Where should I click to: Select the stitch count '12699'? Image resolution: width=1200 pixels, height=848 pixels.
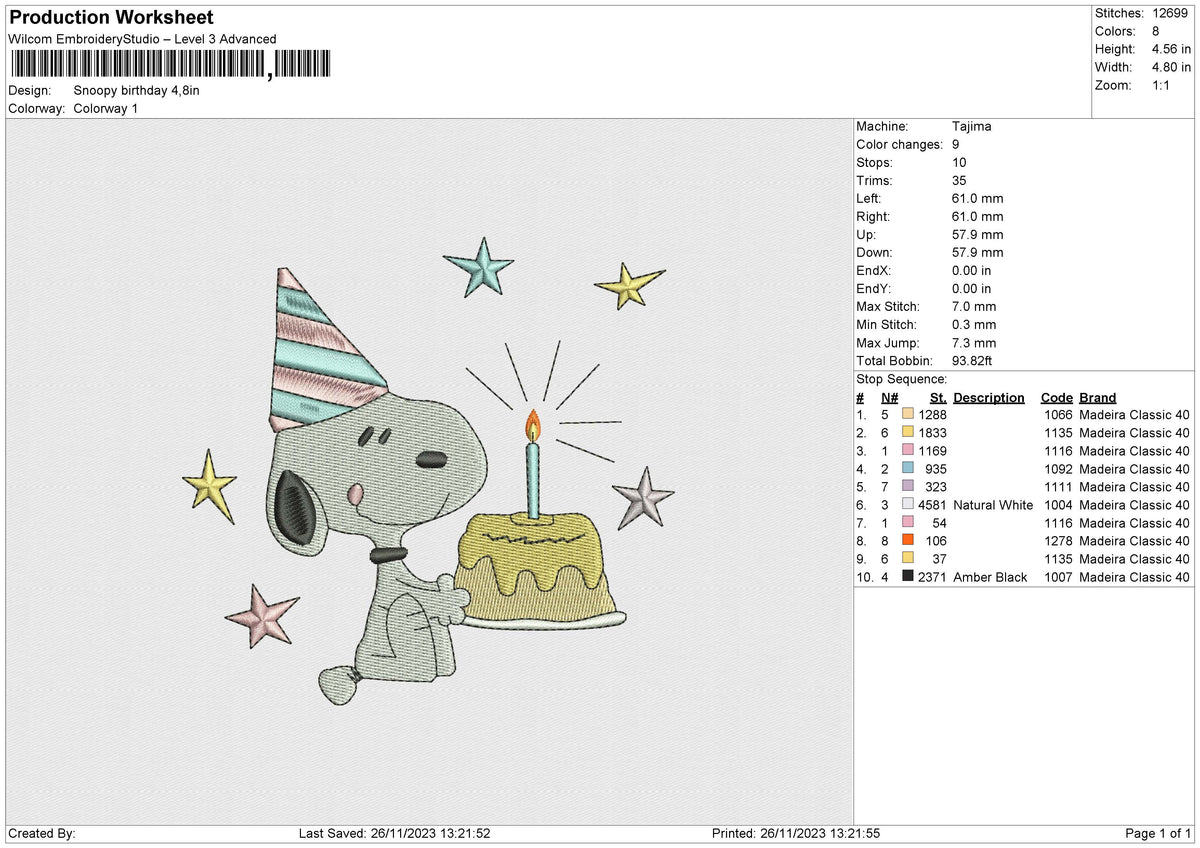pyautogui.click(x=1170, y=13)
